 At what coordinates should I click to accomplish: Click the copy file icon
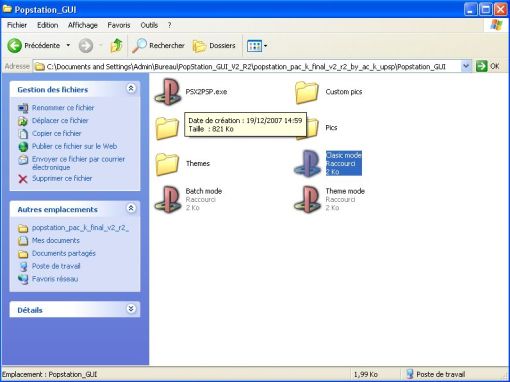coord(23,134)
